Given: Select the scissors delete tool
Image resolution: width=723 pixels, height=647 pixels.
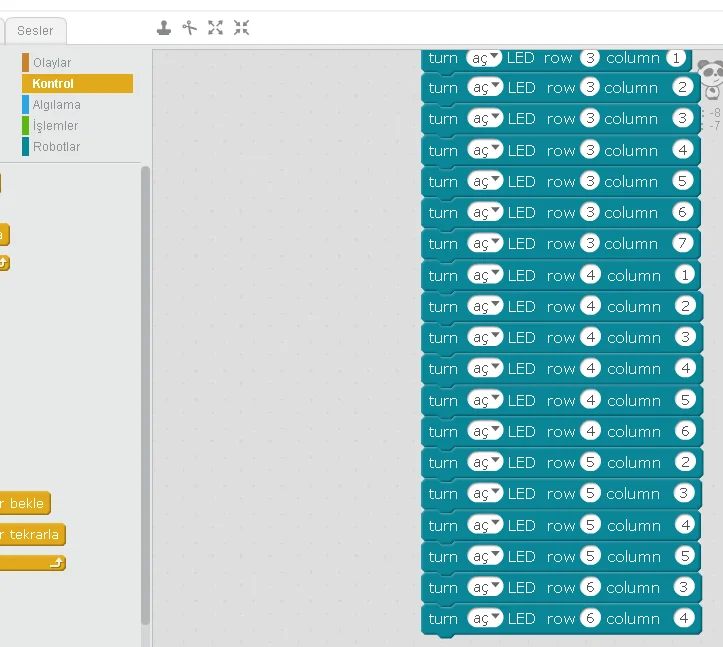Looking at the screenshot, I should (x=190, y=28).
